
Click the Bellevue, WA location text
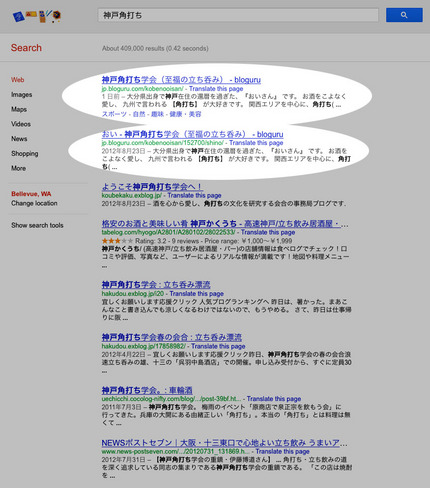31,194
